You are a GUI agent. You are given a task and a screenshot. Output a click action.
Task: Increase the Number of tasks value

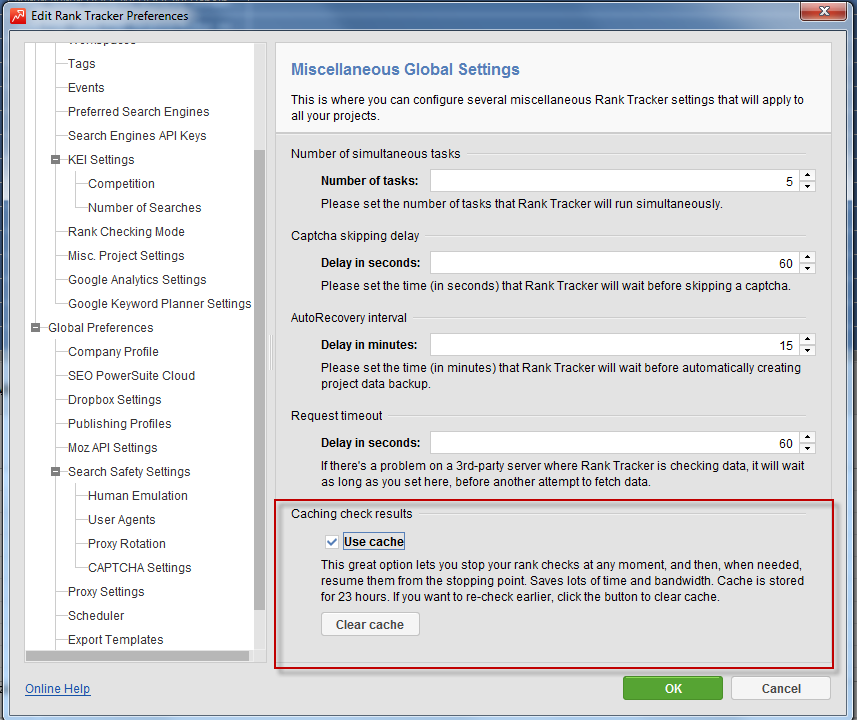[x=807, y=175]
